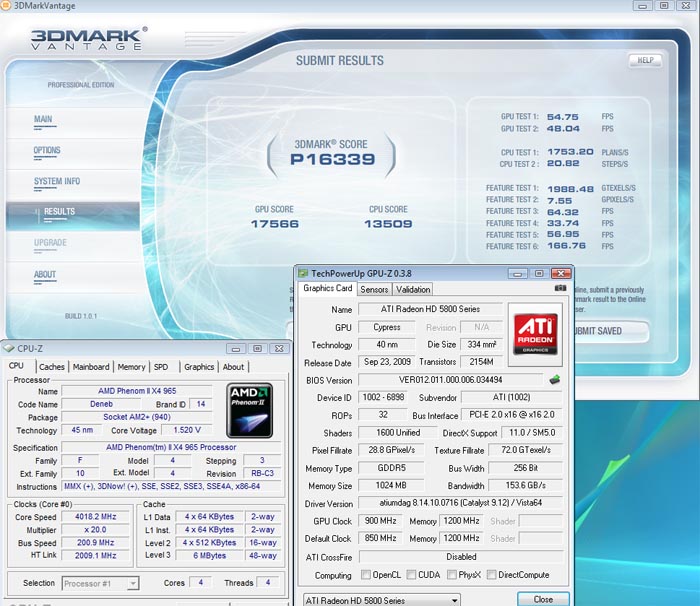The image size is (700, 606).
Task: Open UPGRADE in 3DMark sidebar
Action: pos(50,242)
